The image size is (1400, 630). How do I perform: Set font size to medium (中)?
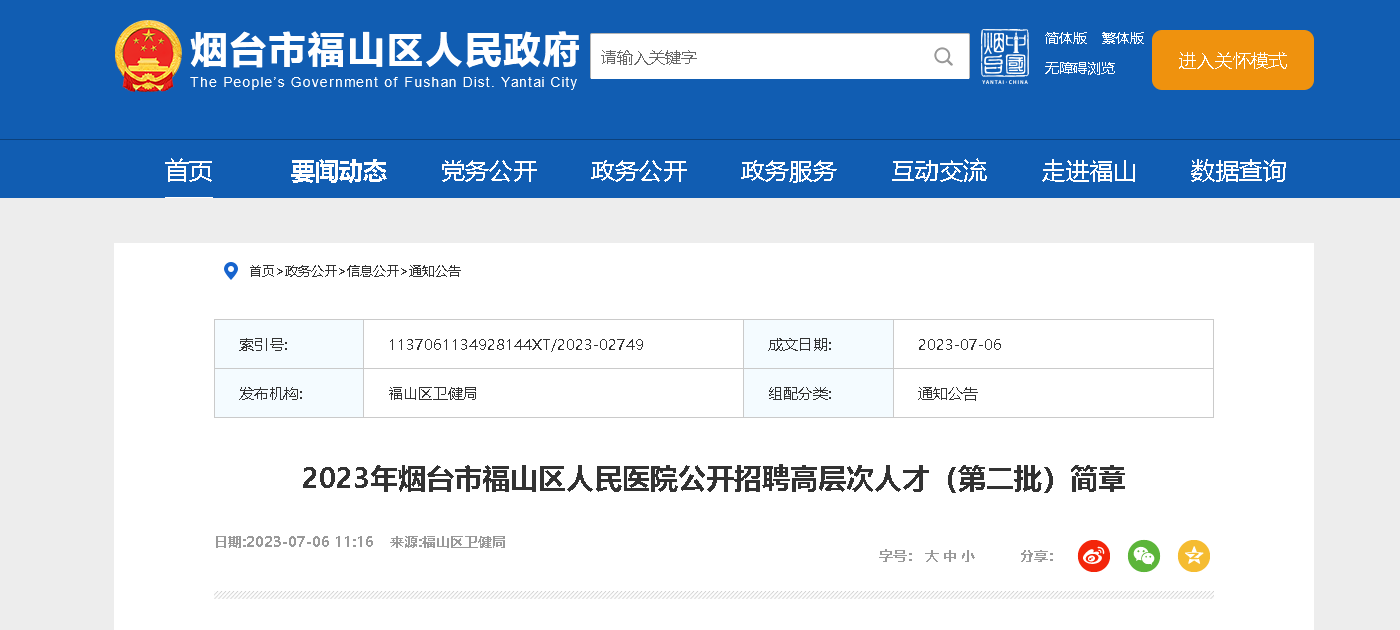point(950,556)
